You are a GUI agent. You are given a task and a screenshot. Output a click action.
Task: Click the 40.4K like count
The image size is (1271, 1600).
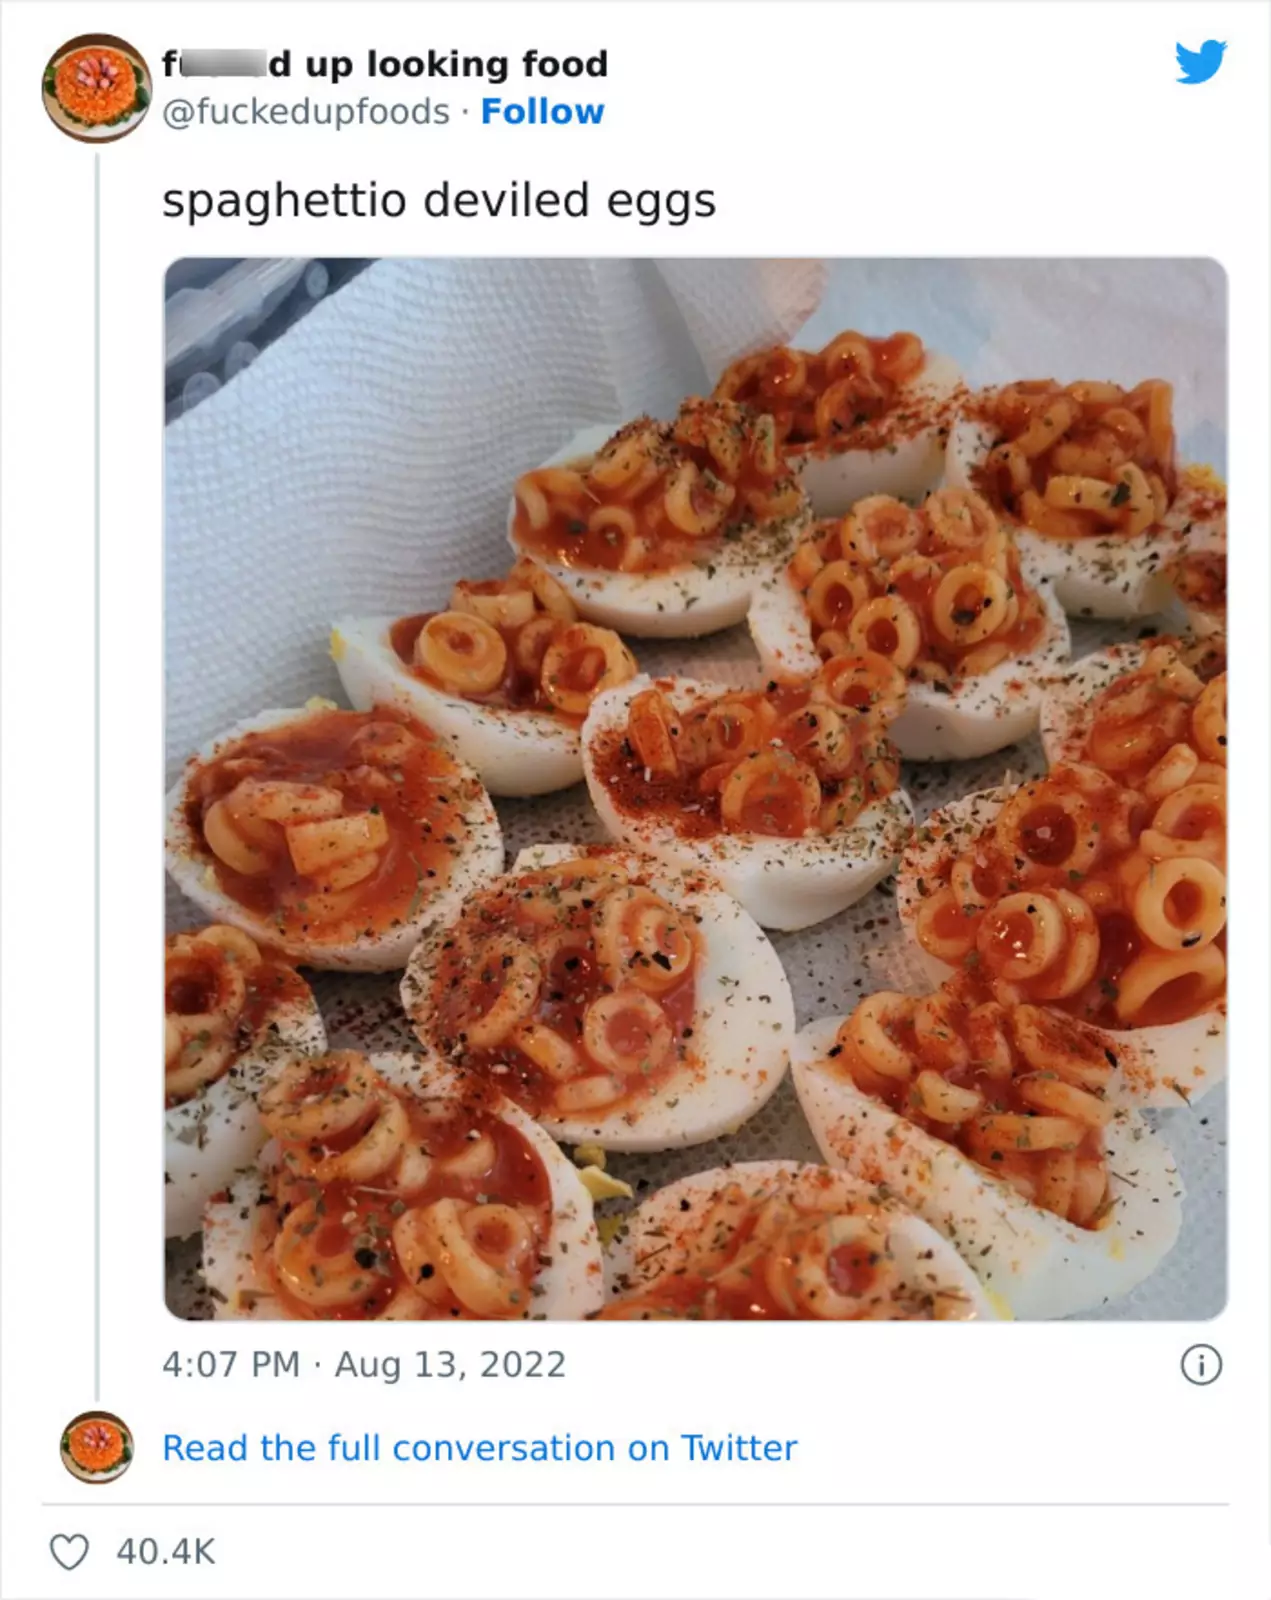coord(166,1552)
